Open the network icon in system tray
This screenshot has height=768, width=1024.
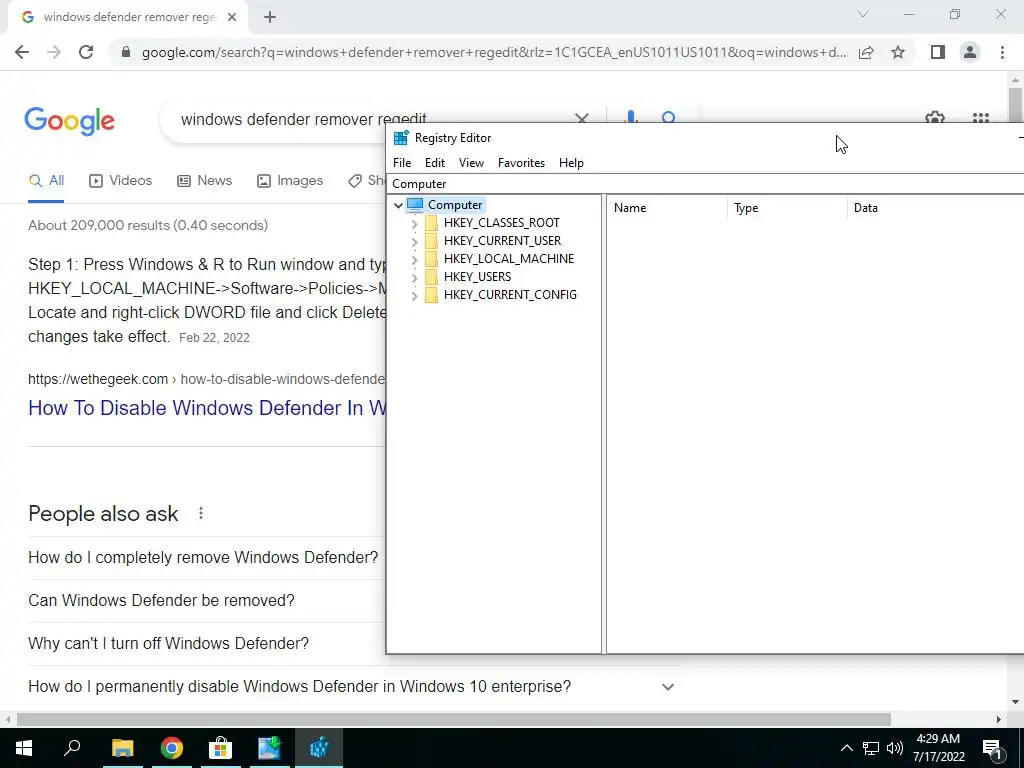click(x=871, y=748)
